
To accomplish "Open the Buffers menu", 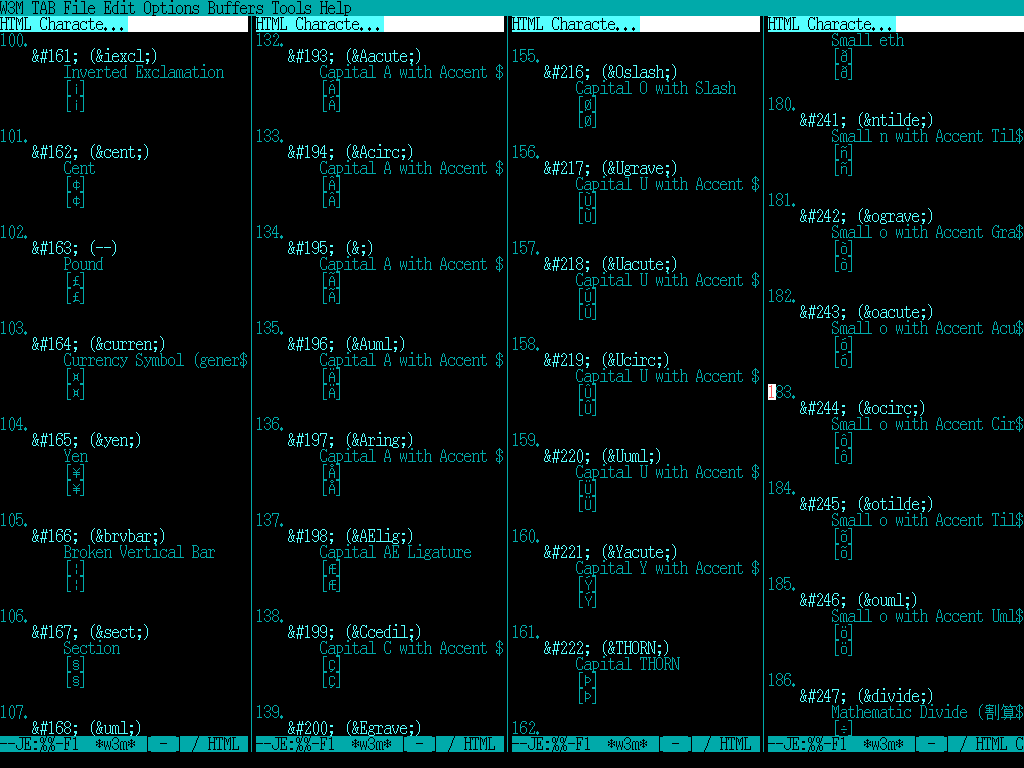I will click(x=236, y=8).
